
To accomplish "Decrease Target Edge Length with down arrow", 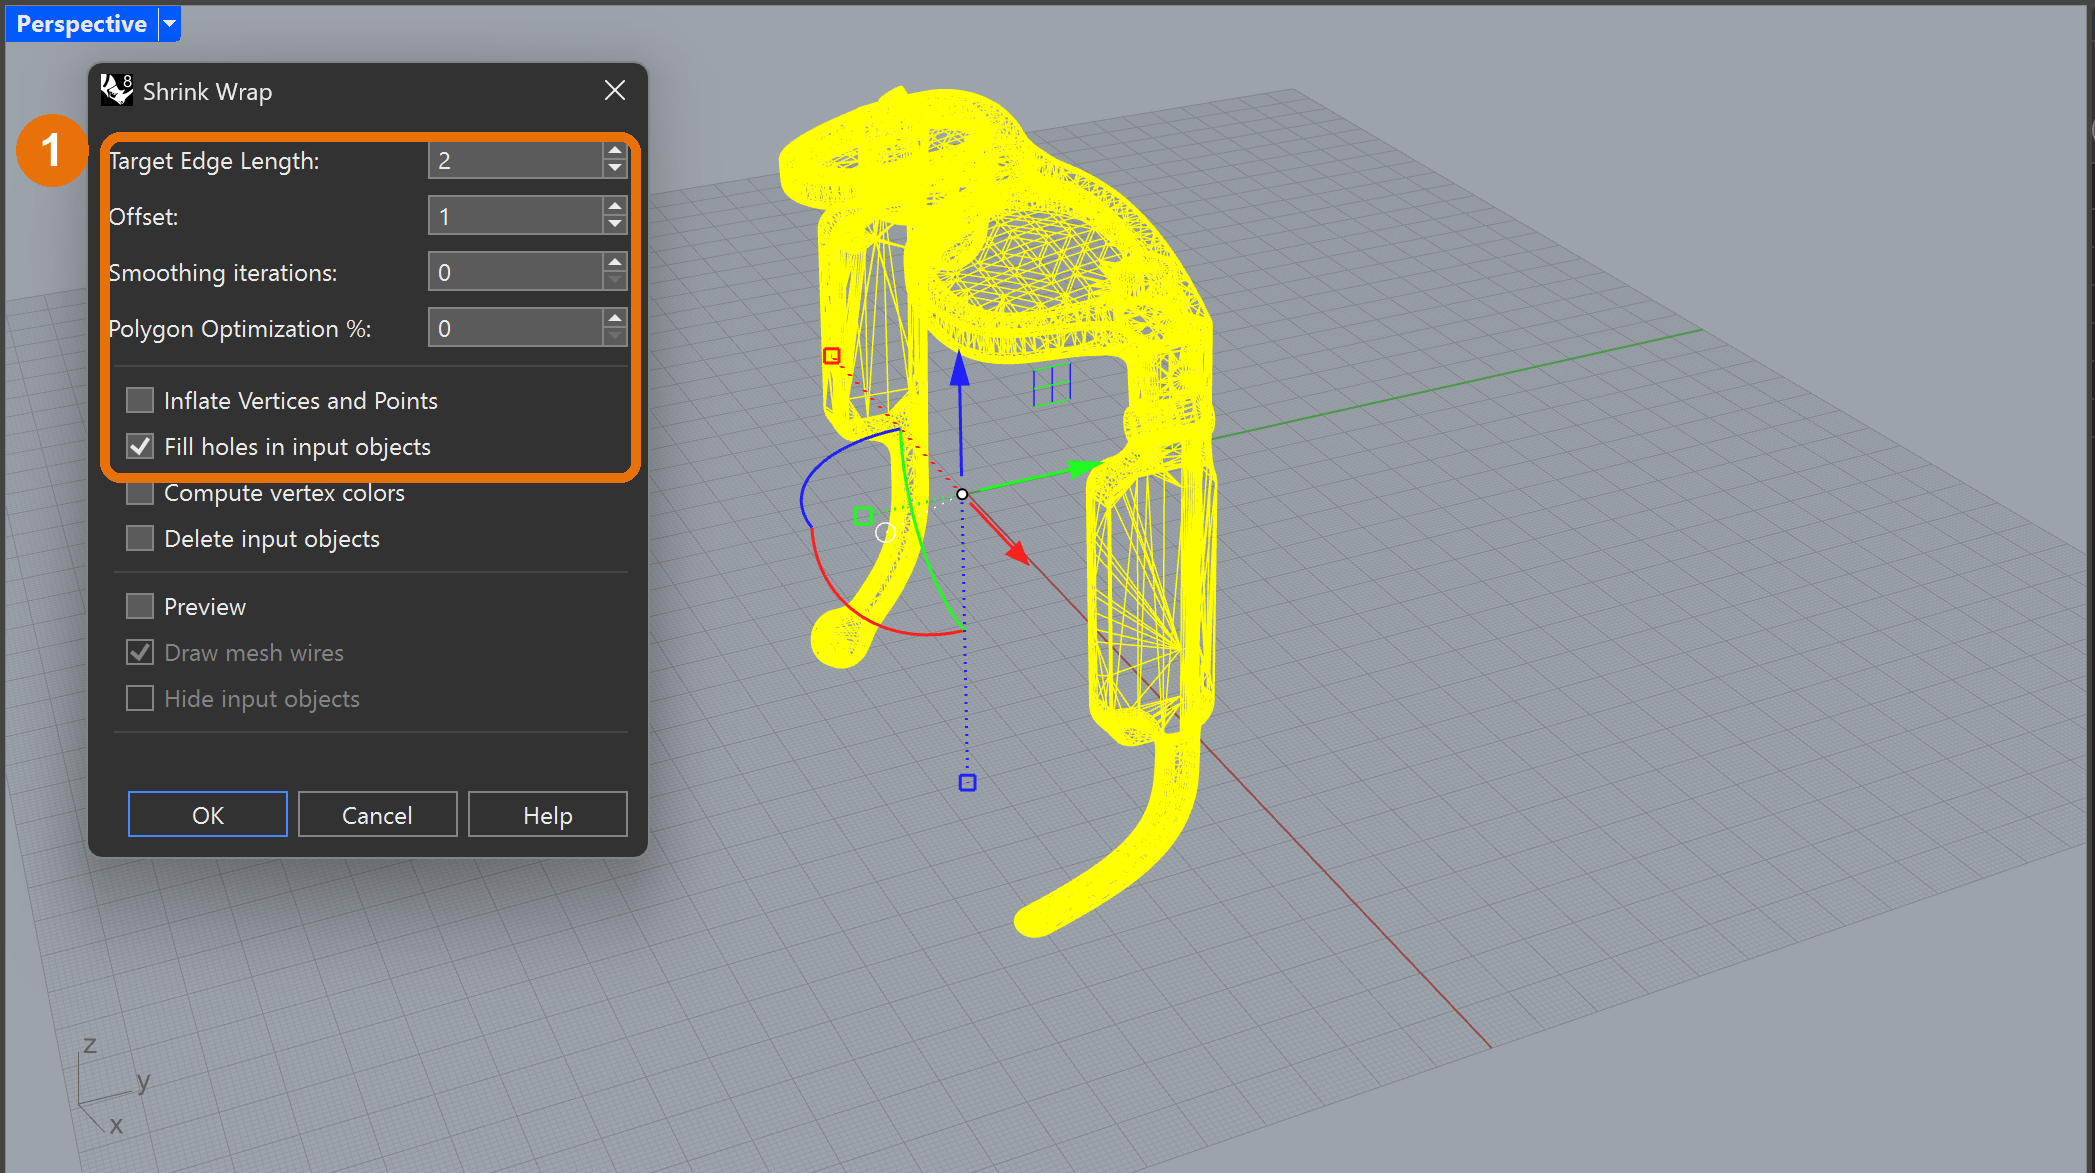I will click(x=615, y=169).
